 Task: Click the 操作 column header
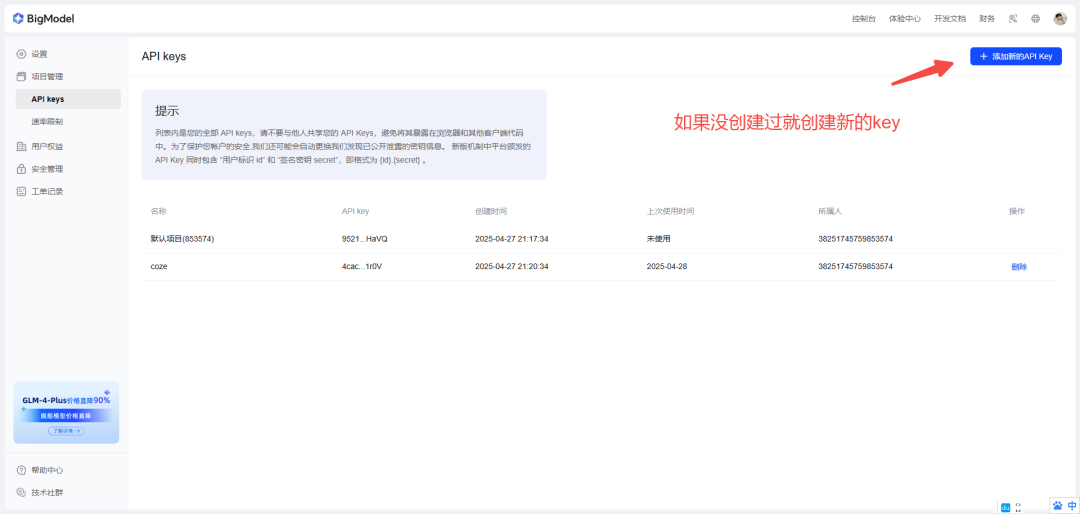point(1017,211)
